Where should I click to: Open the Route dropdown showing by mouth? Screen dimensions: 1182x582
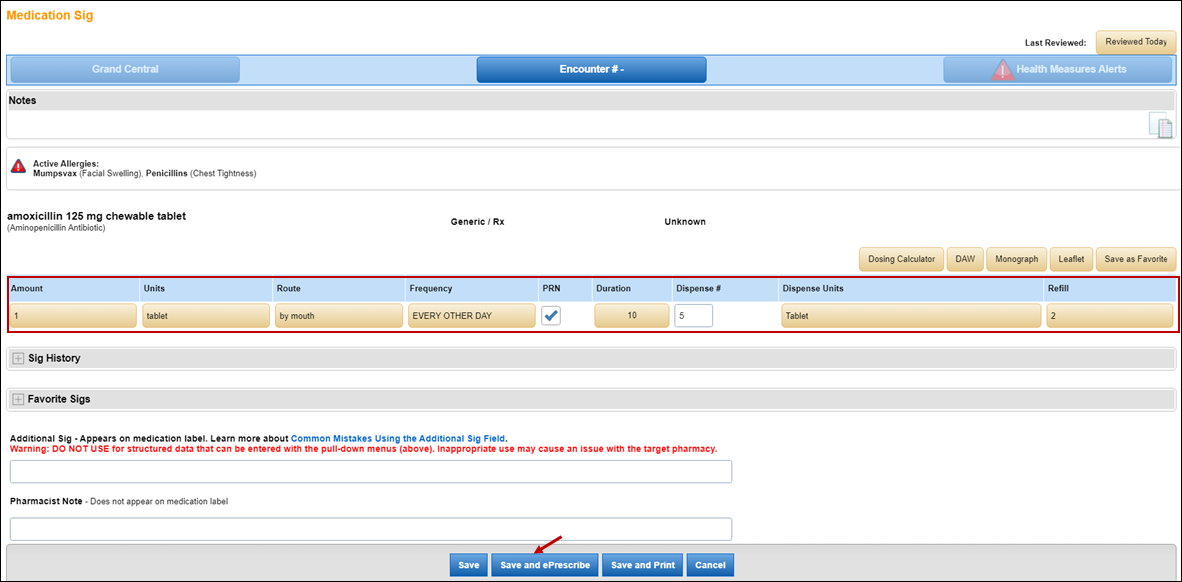tap(337, 316)
